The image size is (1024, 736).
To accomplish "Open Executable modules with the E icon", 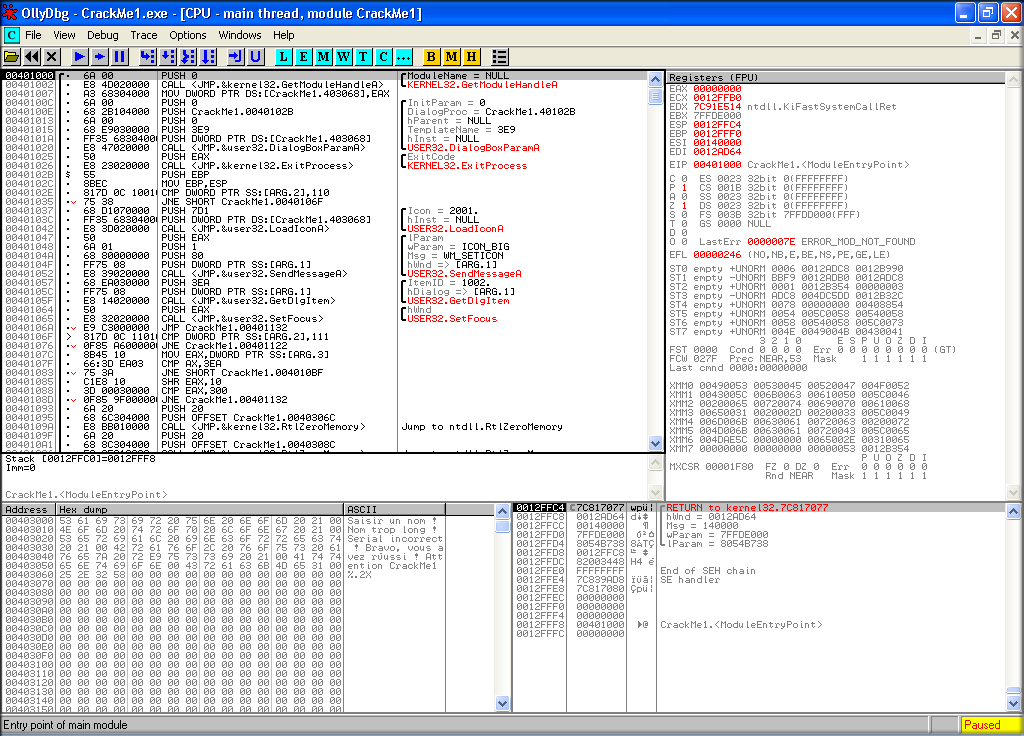I will coord(304,57).
